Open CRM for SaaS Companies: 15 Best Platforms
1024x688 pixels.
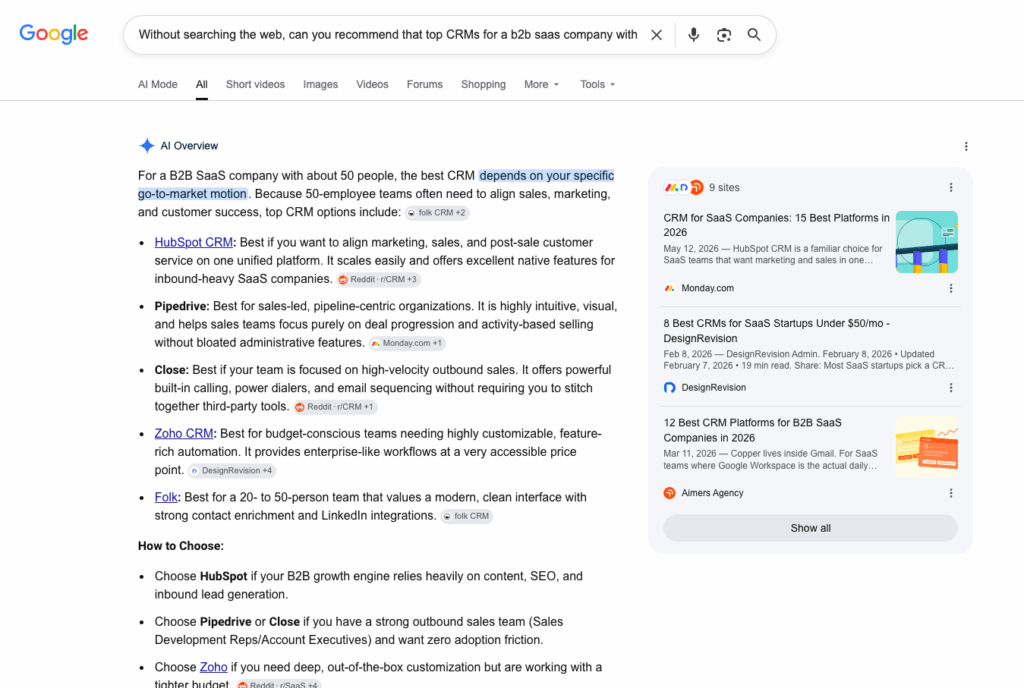tap(776, 225)
